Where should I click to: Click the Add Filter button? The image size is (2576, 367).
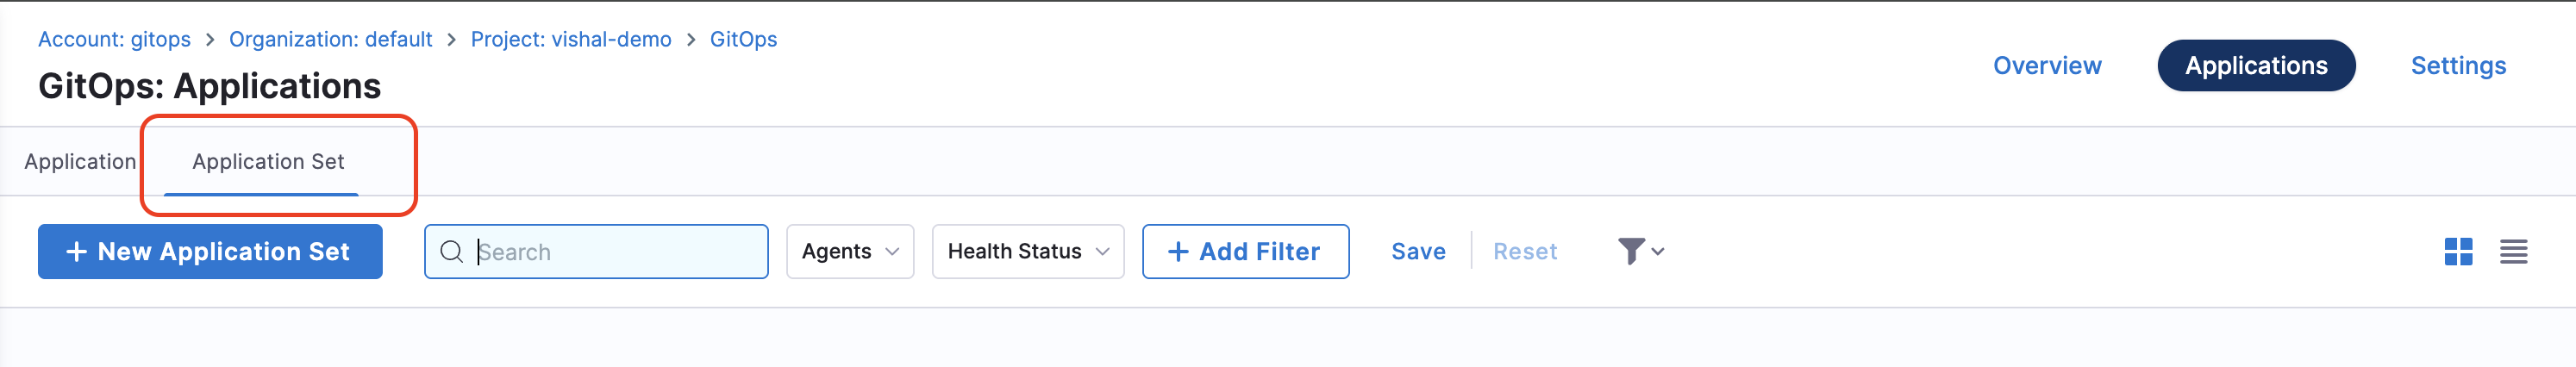1245,252
